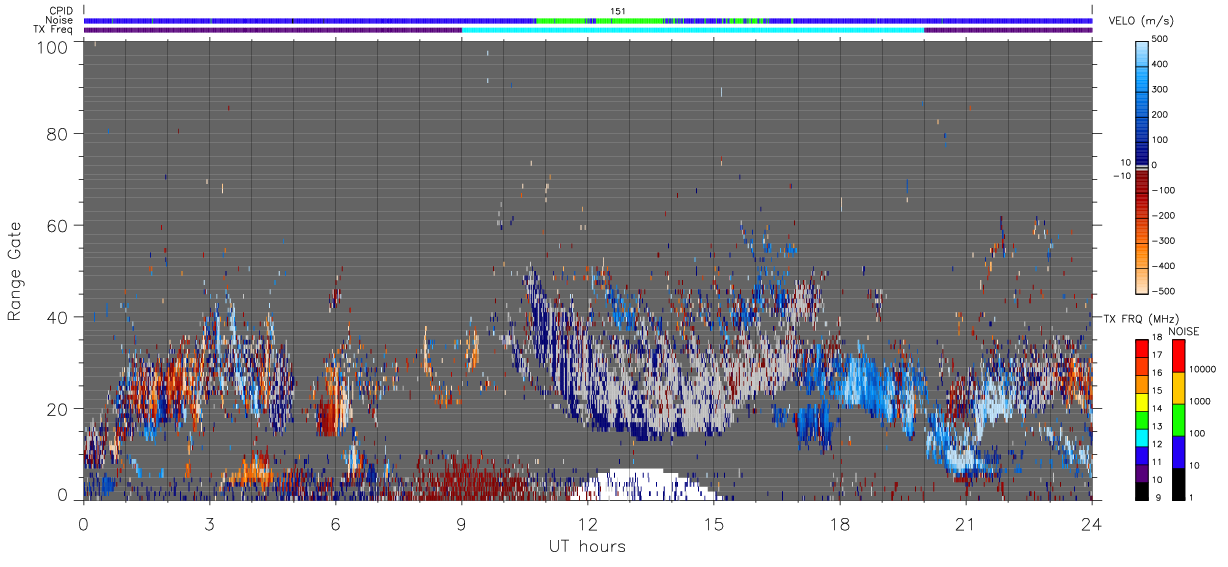Viewport: 1228px width, 567px height.
Task: Click the 15 tick on UT hours axis
Action: tap(713, 523)
